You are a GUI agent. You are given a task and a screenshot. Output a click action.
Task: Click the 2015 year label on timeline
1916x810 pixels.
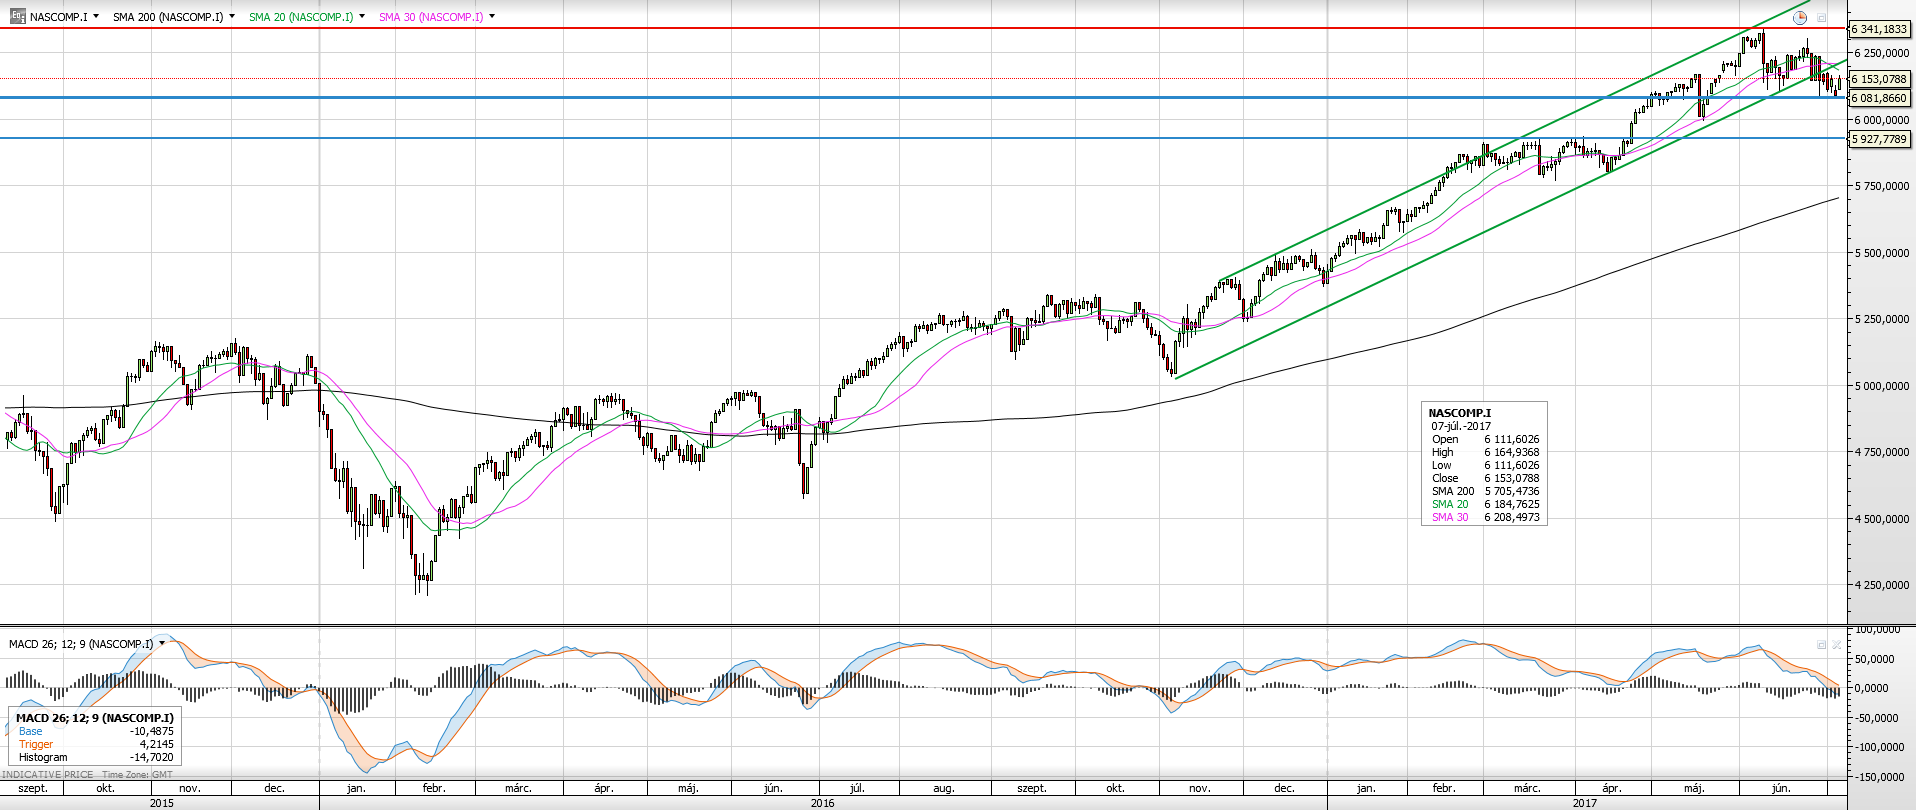[x=162, y=802]
